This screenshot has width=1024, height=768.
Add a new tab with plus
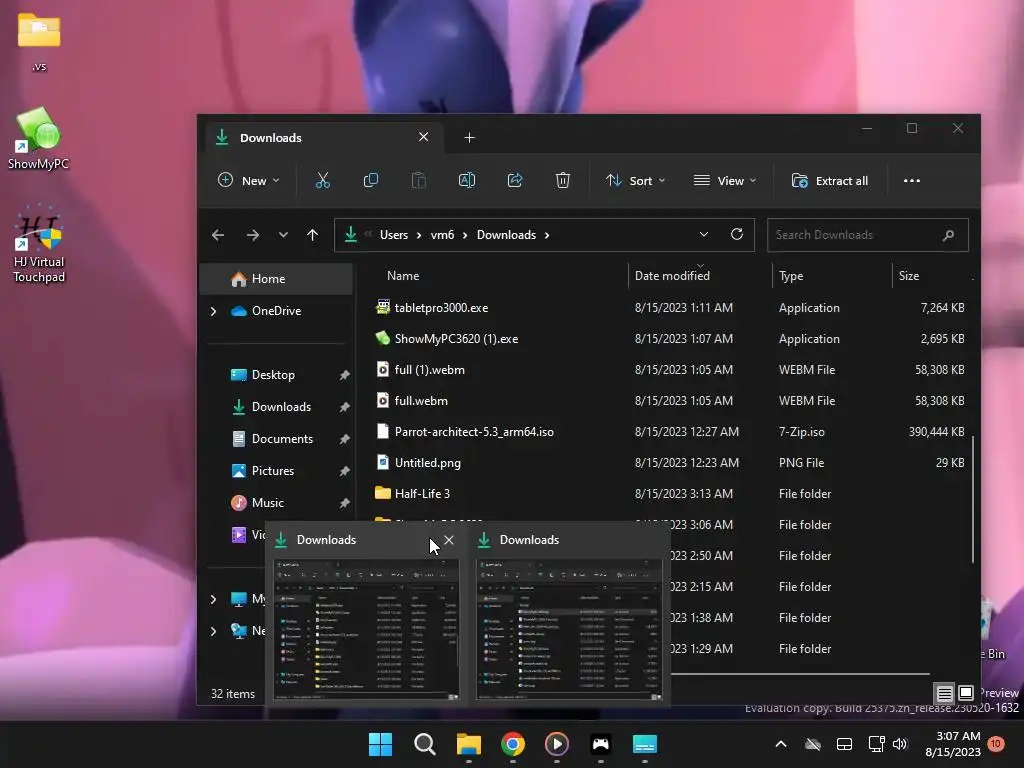[469, 138]
